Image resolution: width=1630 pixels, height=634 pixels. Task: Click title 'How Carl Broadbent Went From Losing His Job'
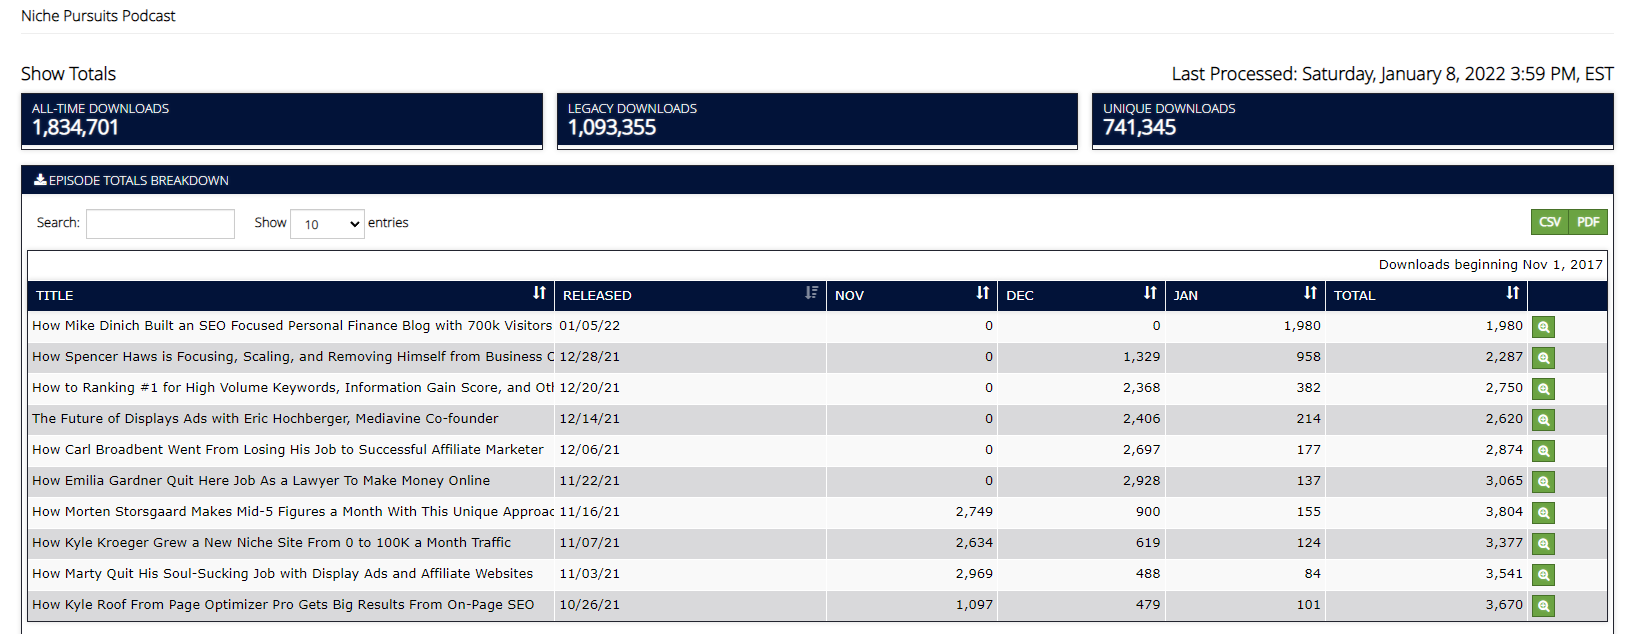click(288, 449)
